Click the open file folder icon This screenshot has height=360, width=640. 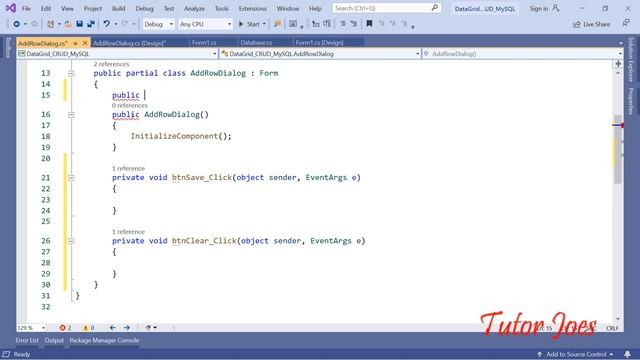68,24
